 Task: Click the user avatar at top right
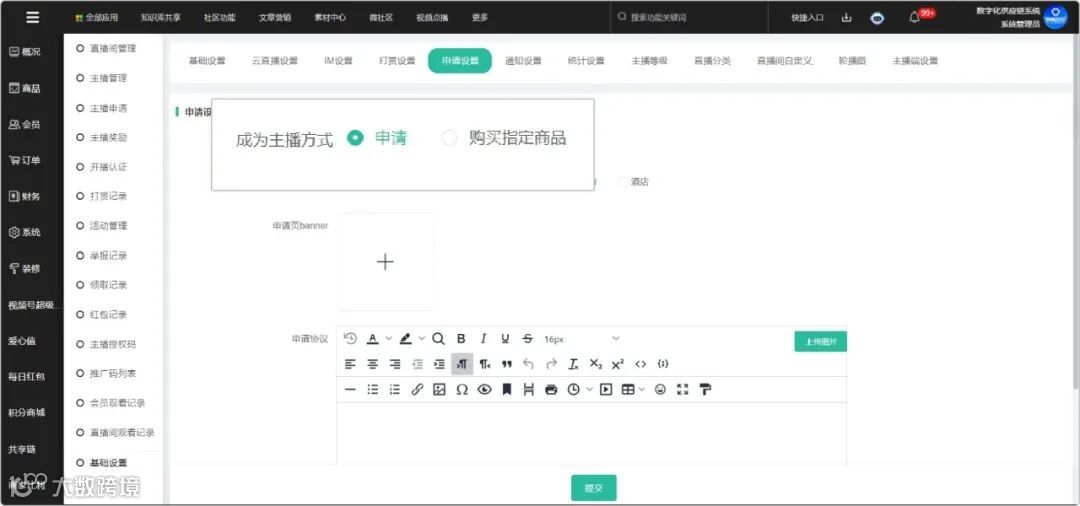(x=1055, y=18)
